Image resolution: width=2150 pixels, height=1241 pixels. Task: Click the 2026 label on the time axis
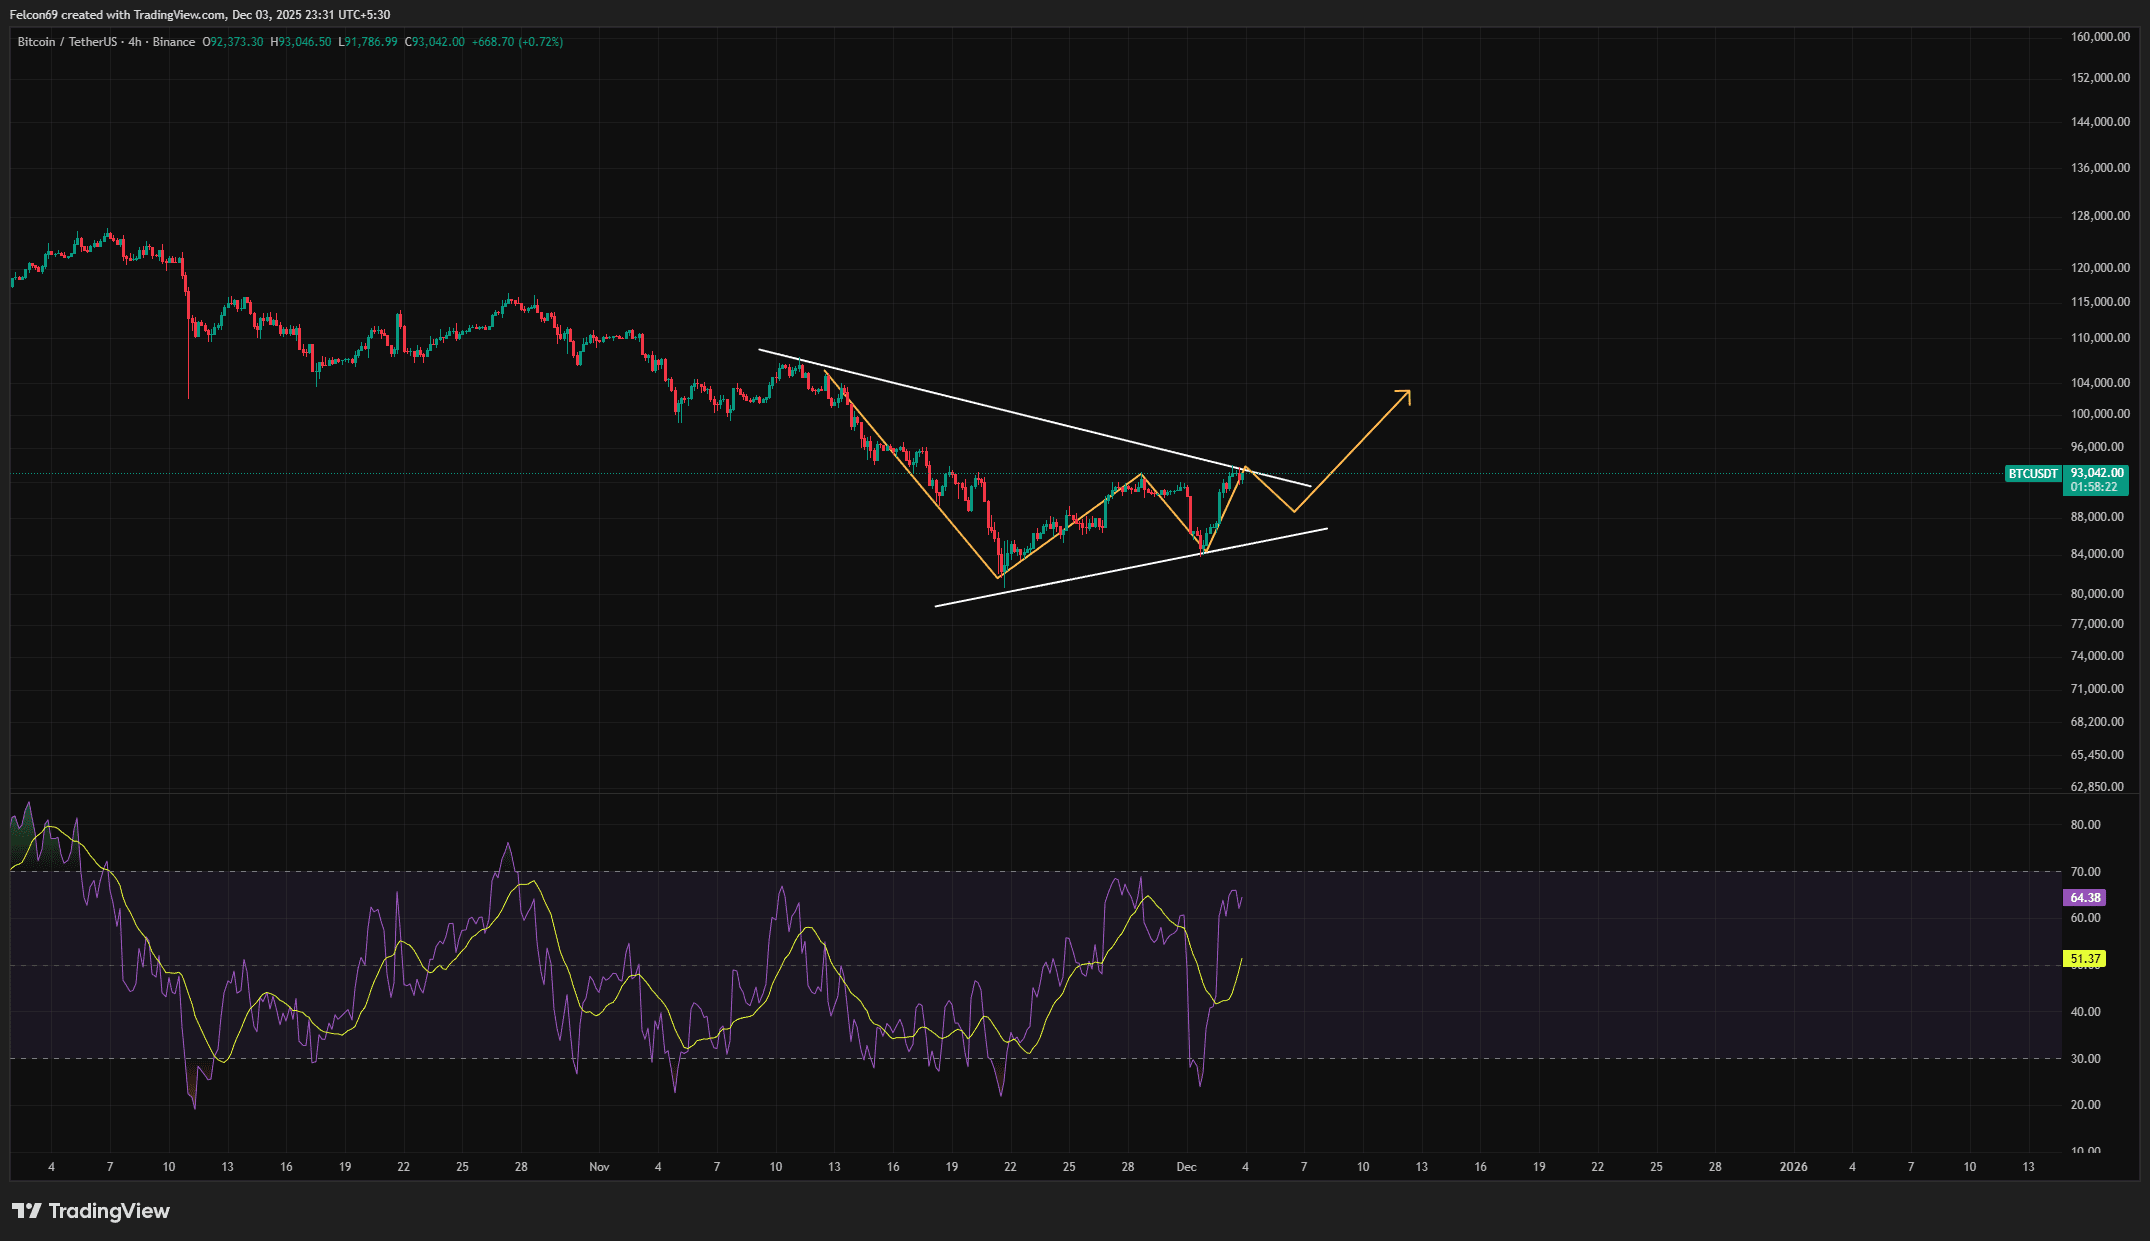click(x=1793, y=1167)
